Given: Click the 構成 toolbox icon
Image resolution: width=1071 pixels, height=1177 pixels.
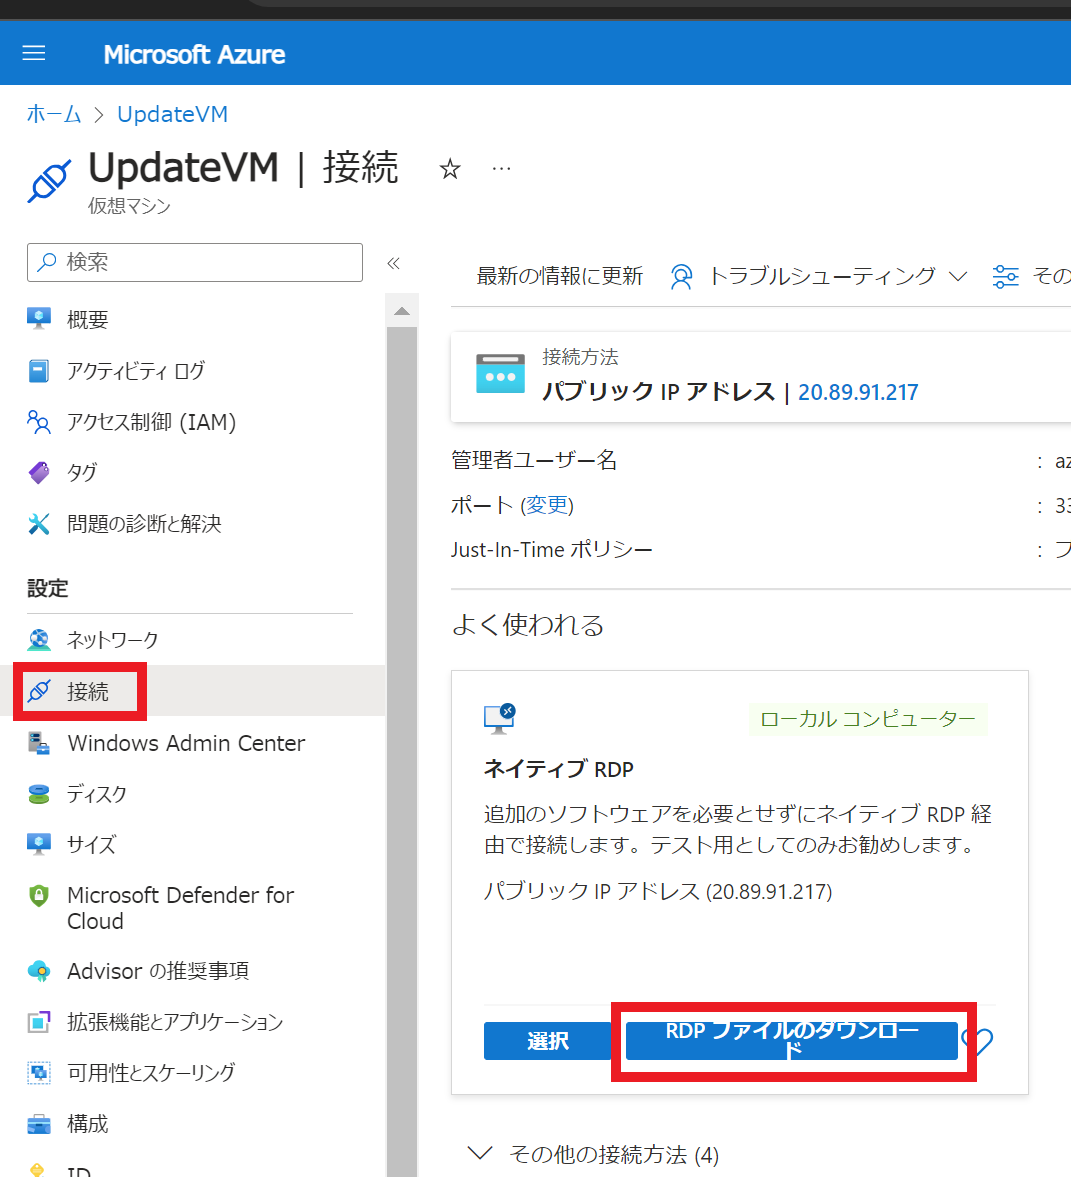Looking at the screenshot, I should (x=39, y=1124).
